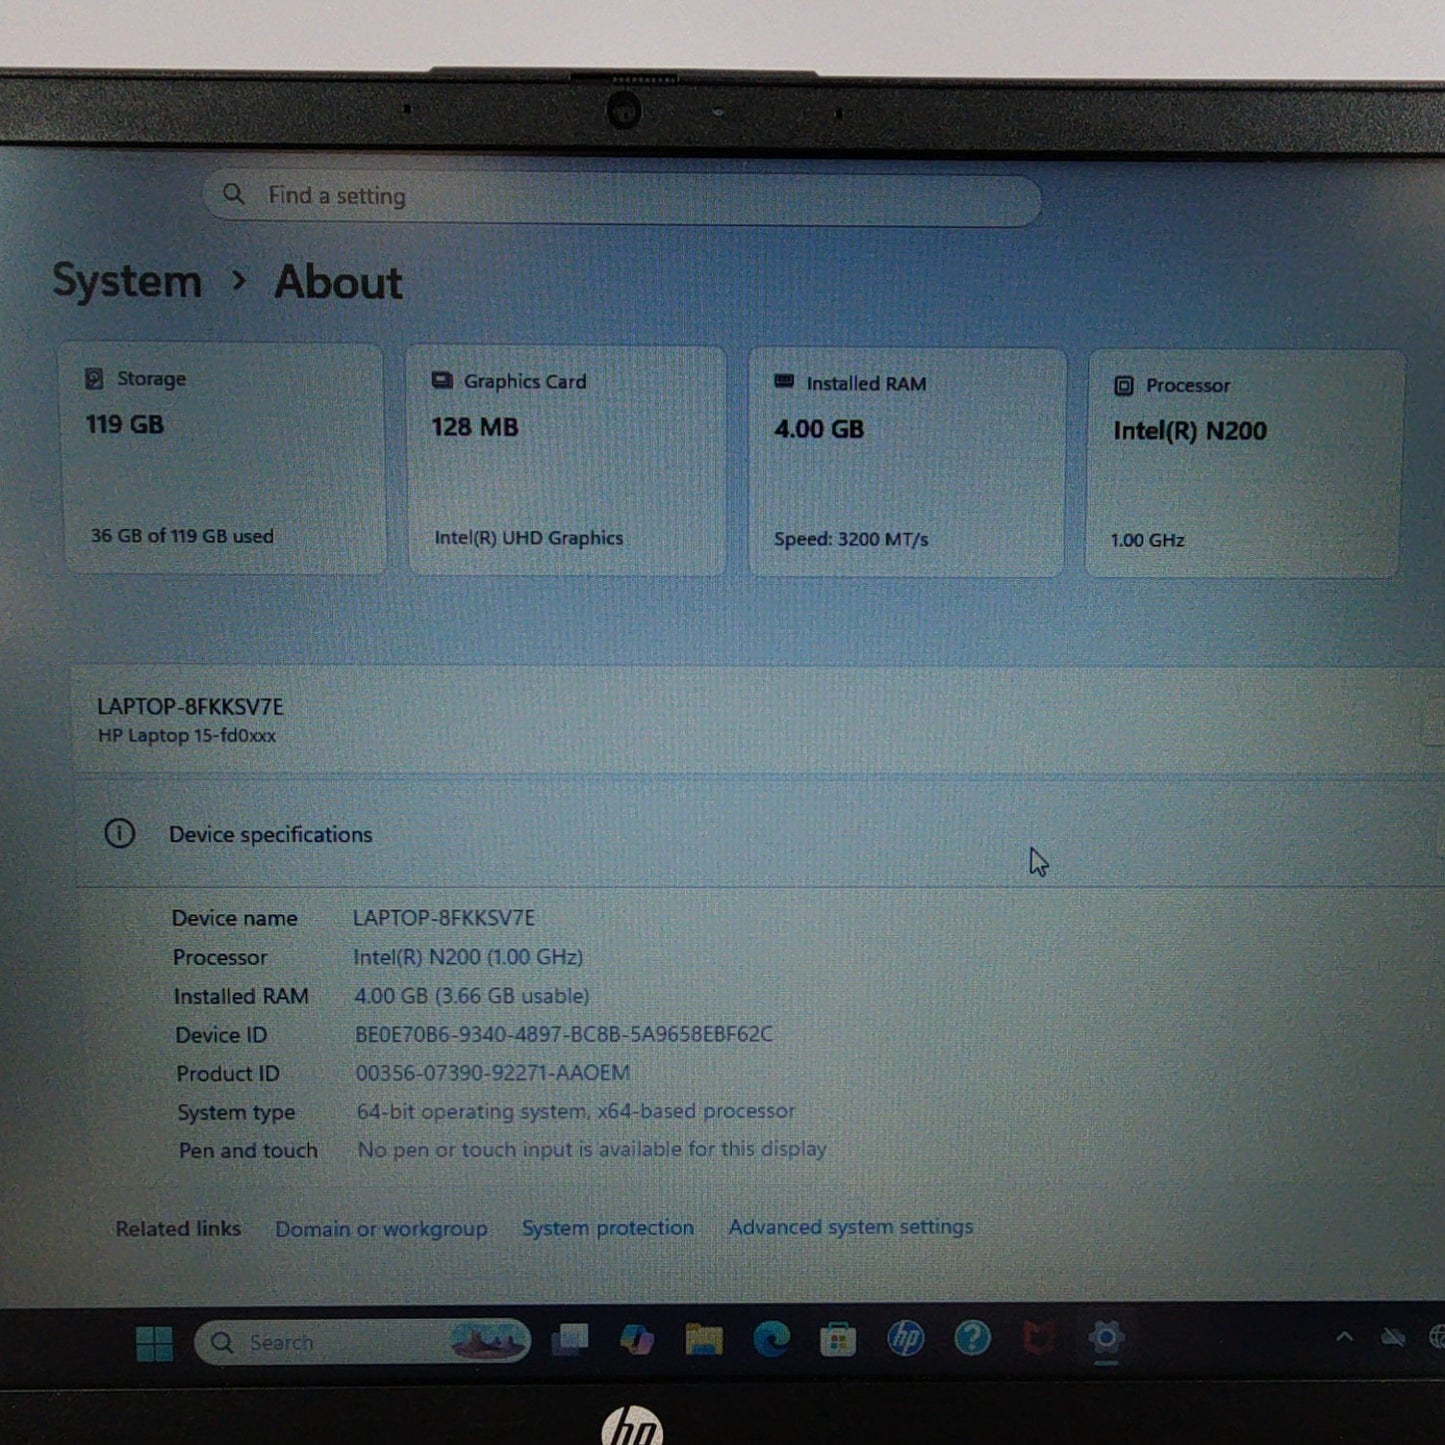Select 'HP Laptop 15-fd0xxx' model text
Viewport: 1445px width, 1445px height.
click(x=187, y=735)
